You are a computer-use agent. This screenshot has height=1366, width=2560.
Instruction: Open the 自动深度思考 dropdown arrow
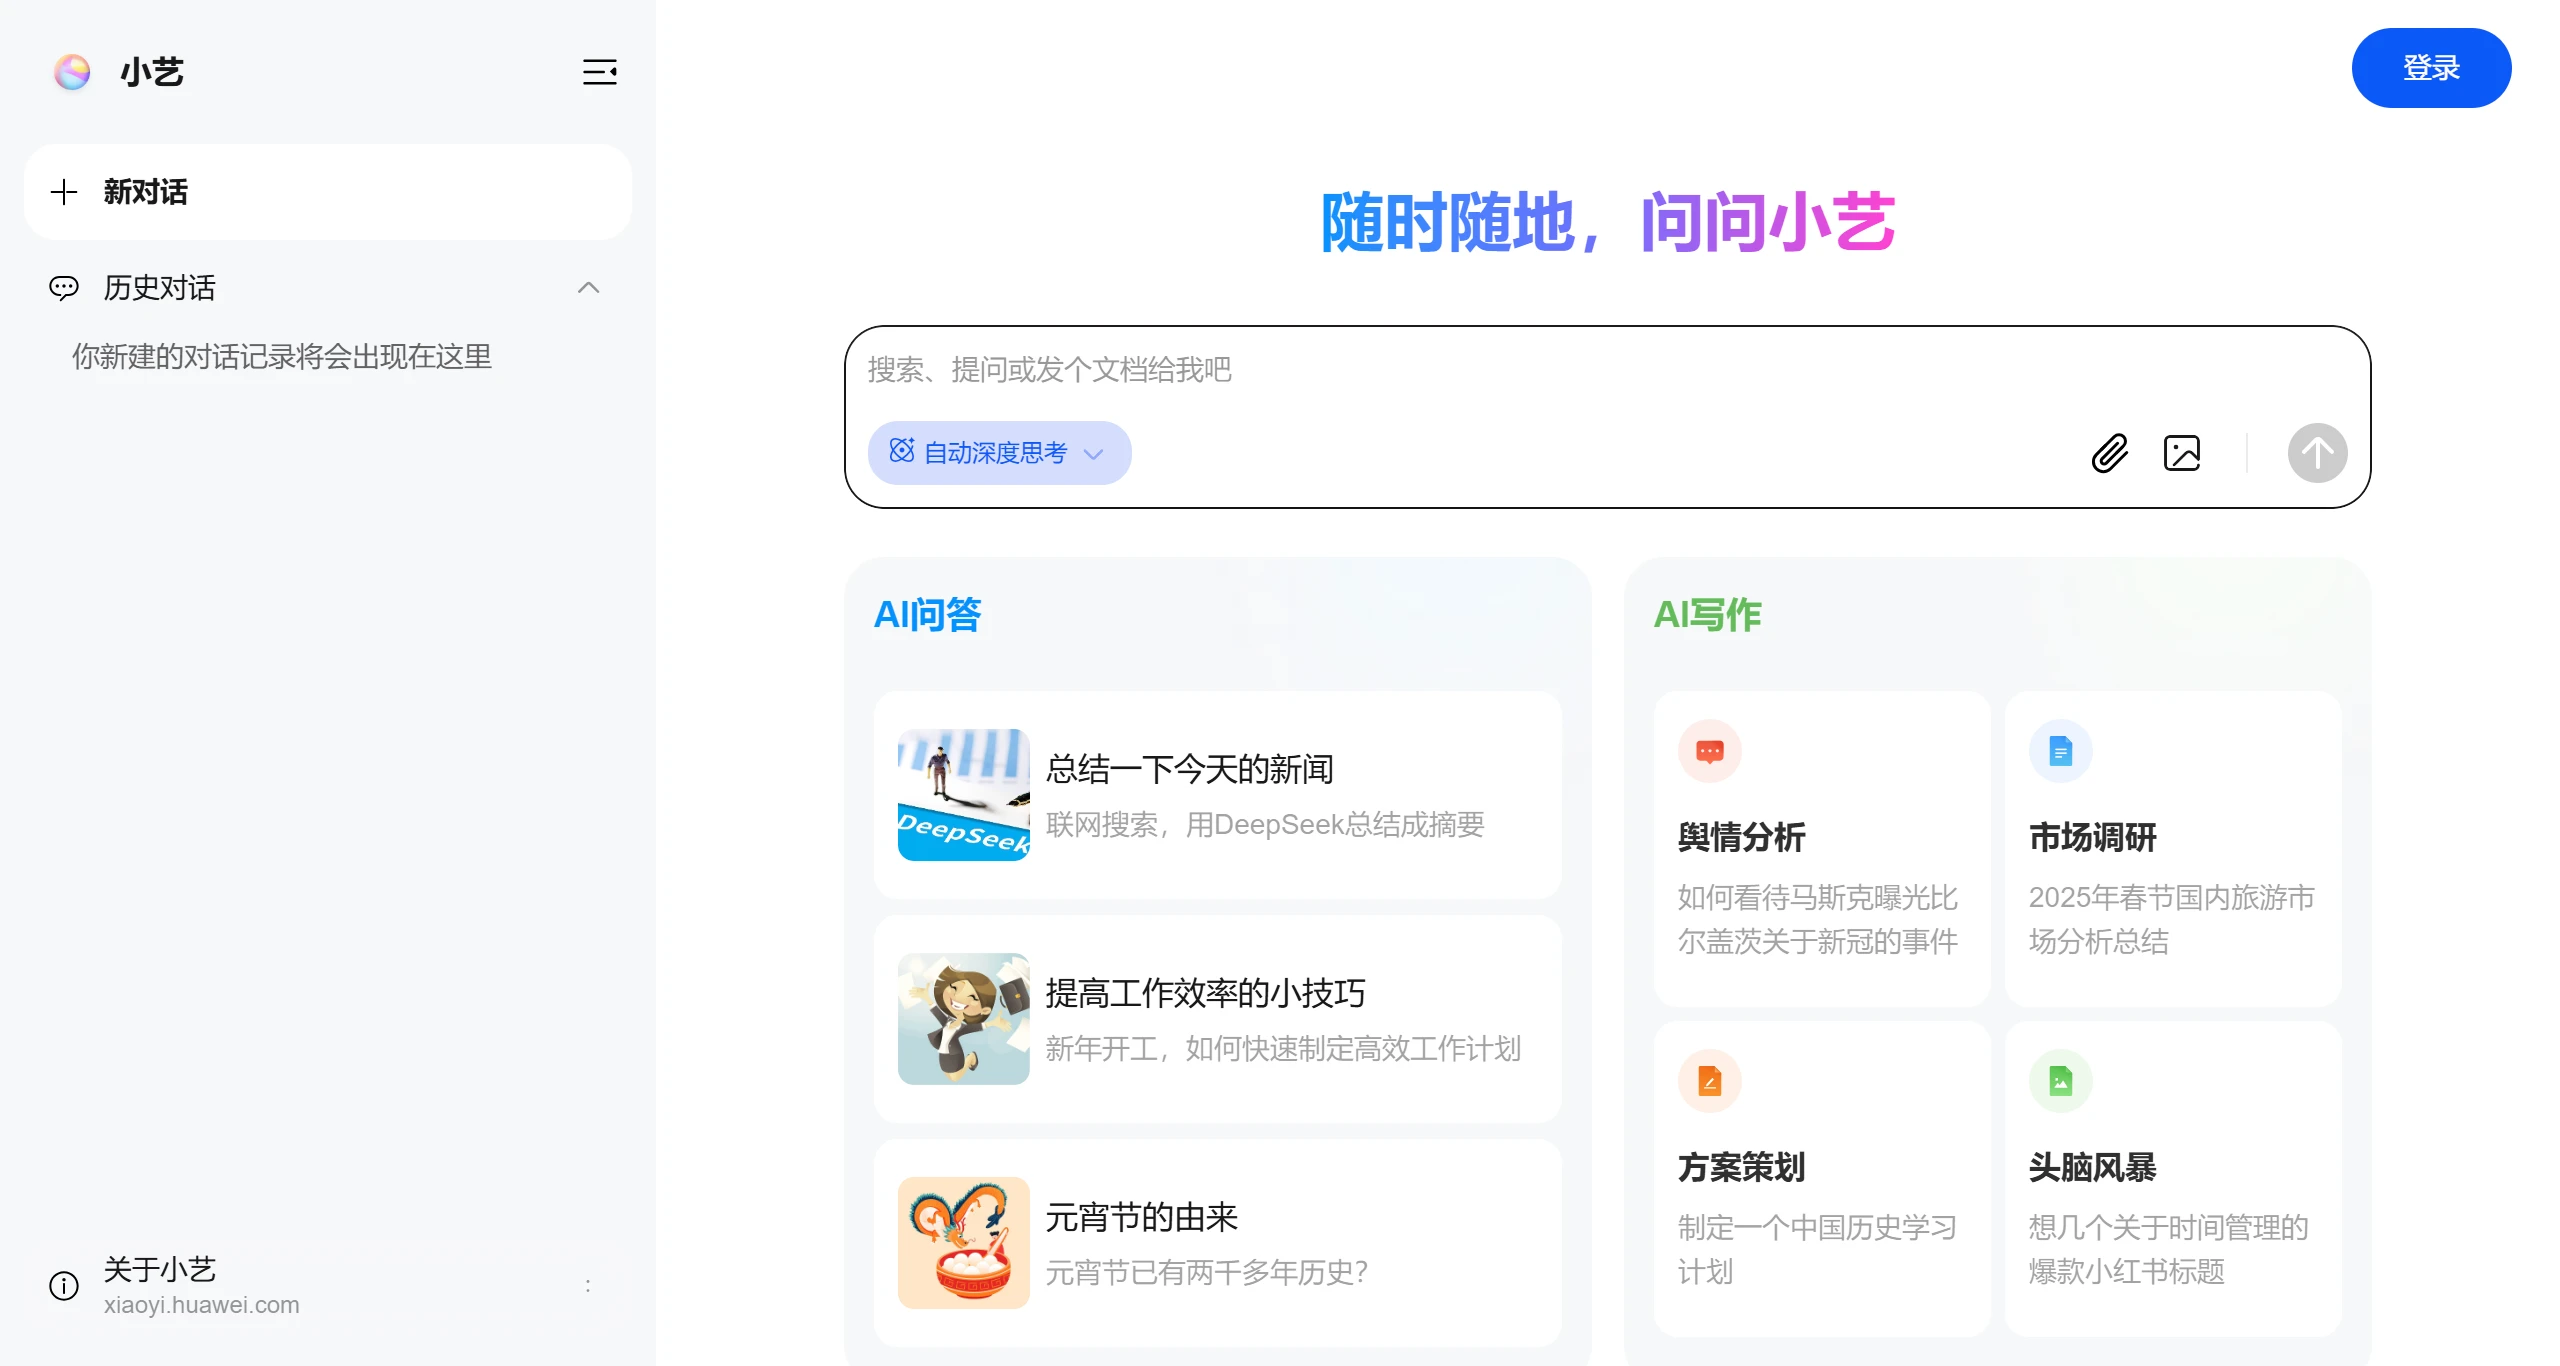click(1095, 455)
